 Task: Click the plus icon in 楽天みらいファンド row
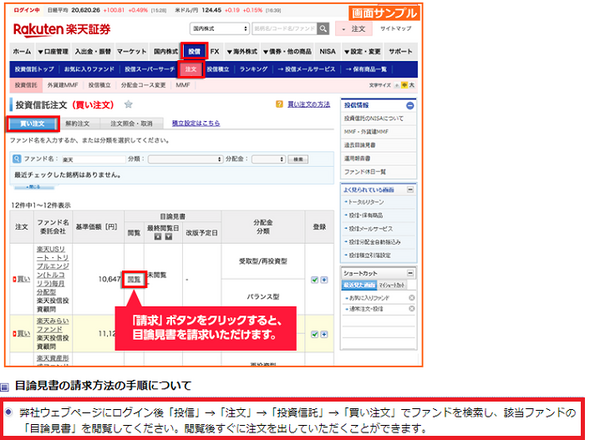coord(324,334)
